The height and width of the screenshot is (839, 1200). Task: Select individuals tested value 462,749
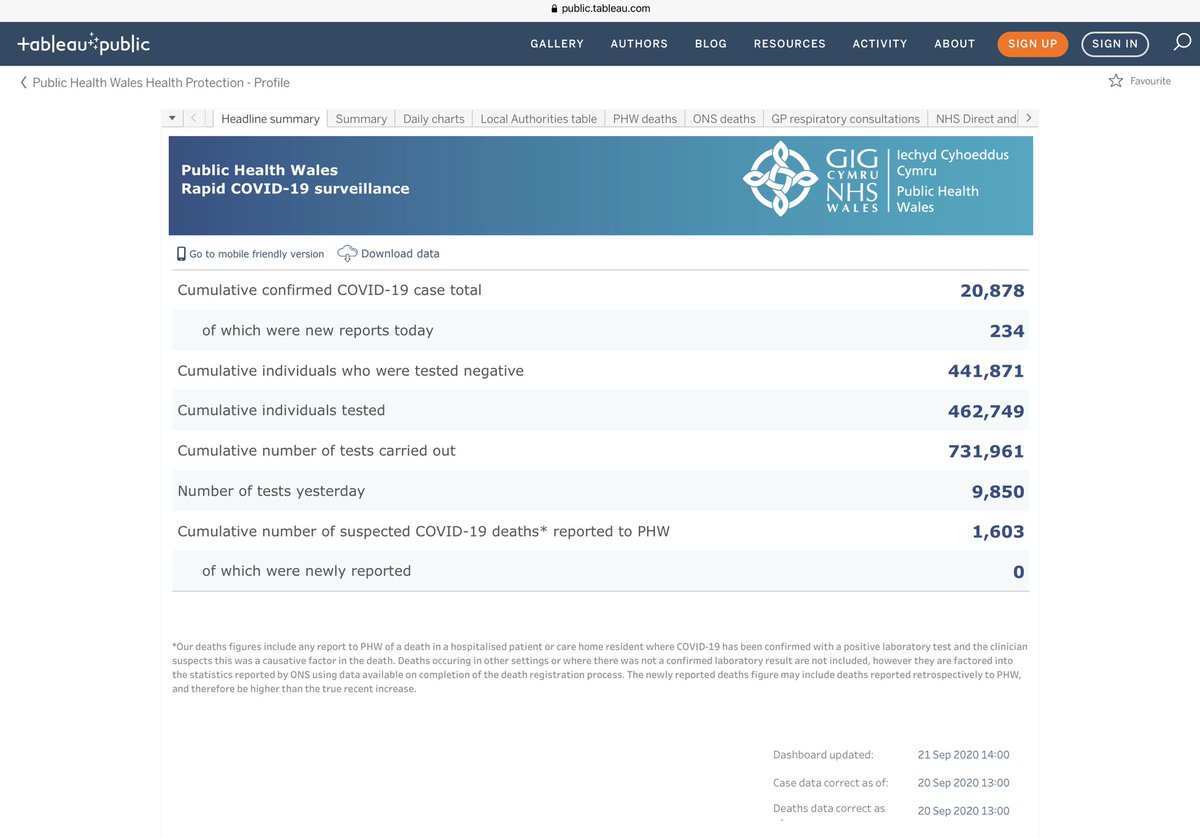tap(986, 411)
